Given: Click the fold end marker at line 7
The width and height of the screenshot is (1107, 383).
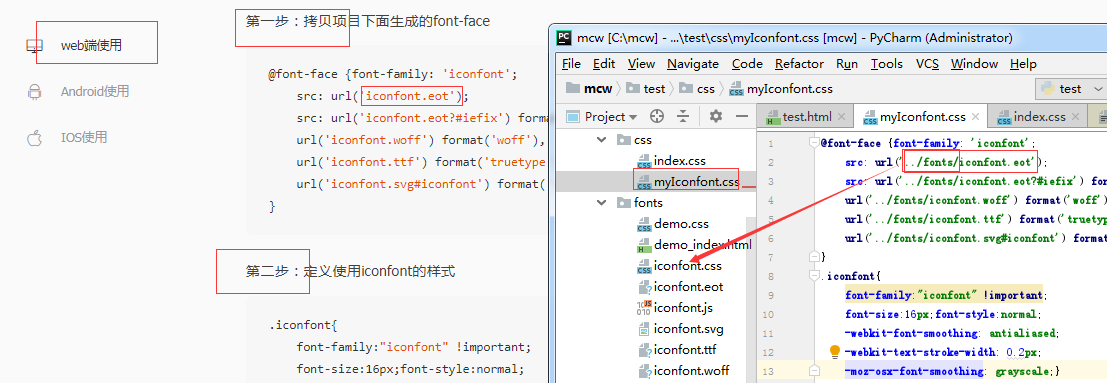Looking at the screenshot, I should pyautogui.click(x=813, y=257).
